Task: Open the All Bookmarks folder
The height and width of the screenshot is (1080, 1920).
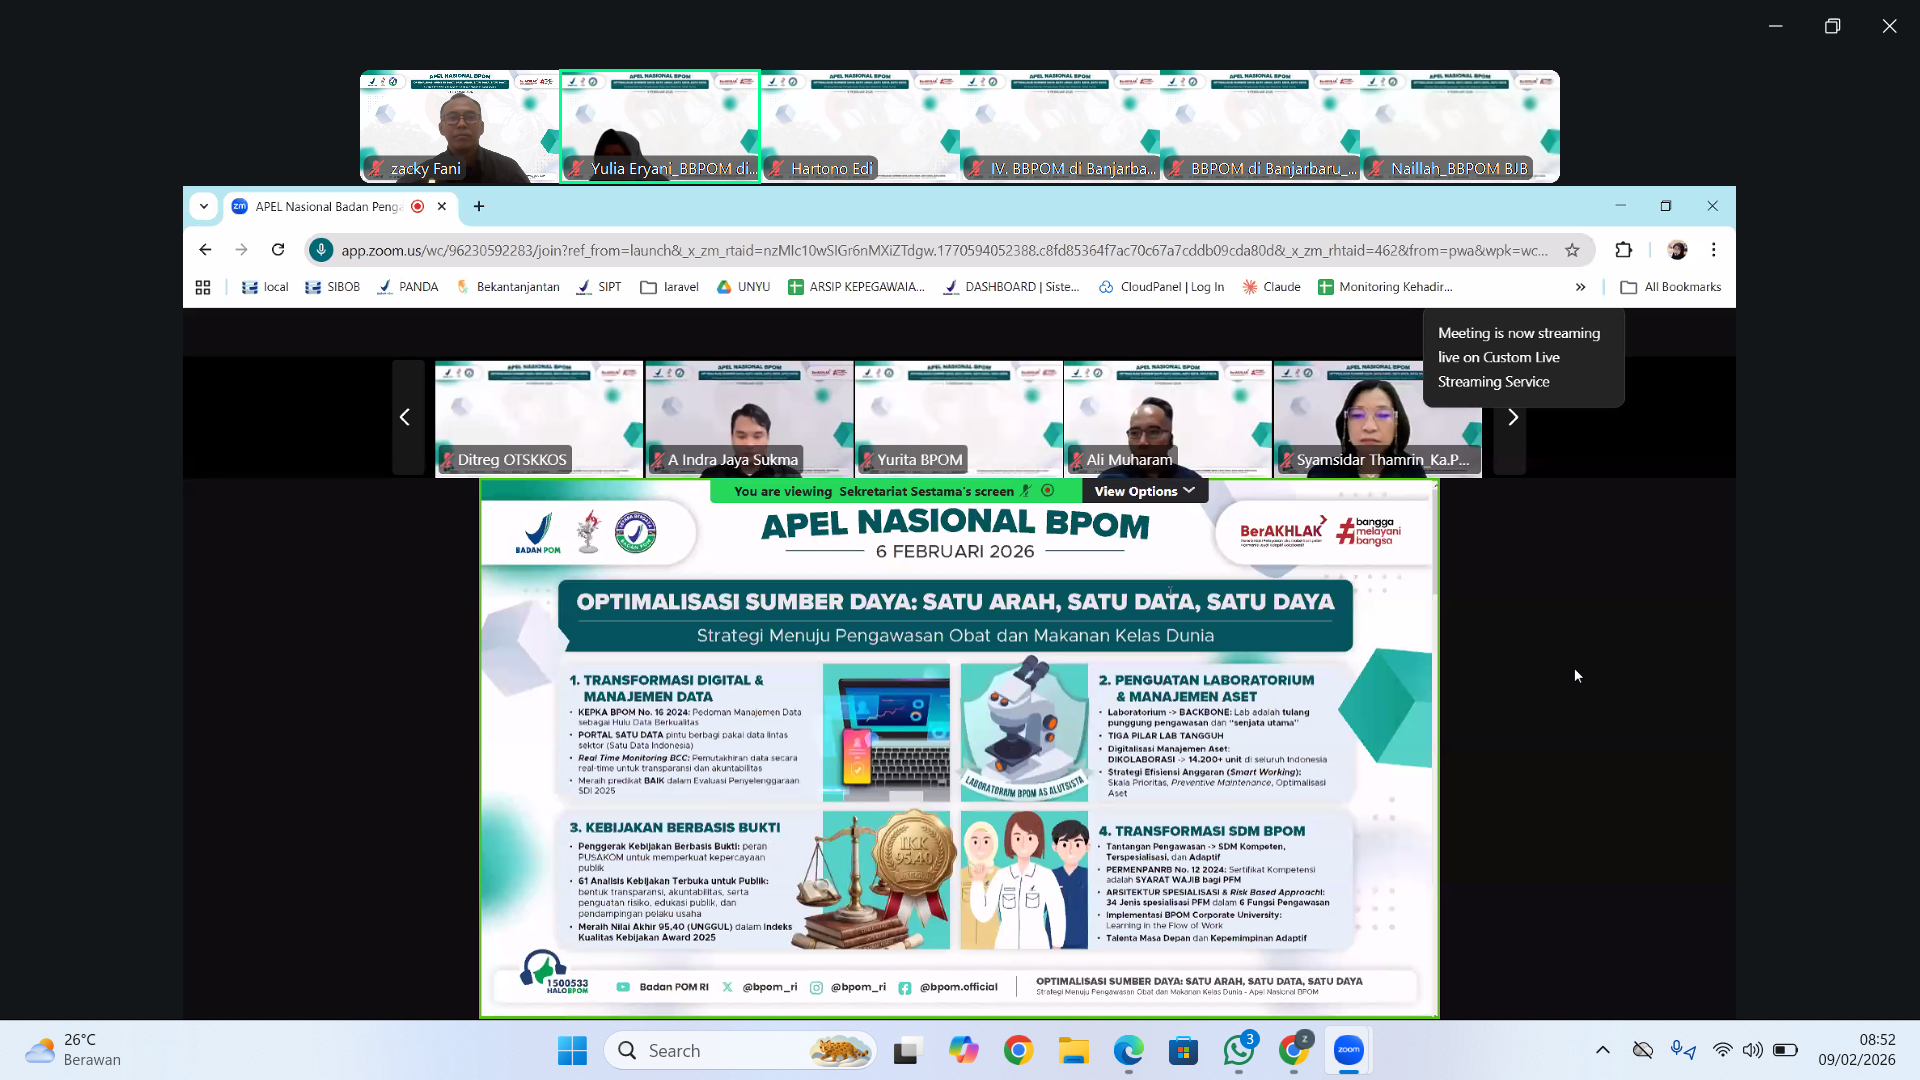Action: [1670, 287]
